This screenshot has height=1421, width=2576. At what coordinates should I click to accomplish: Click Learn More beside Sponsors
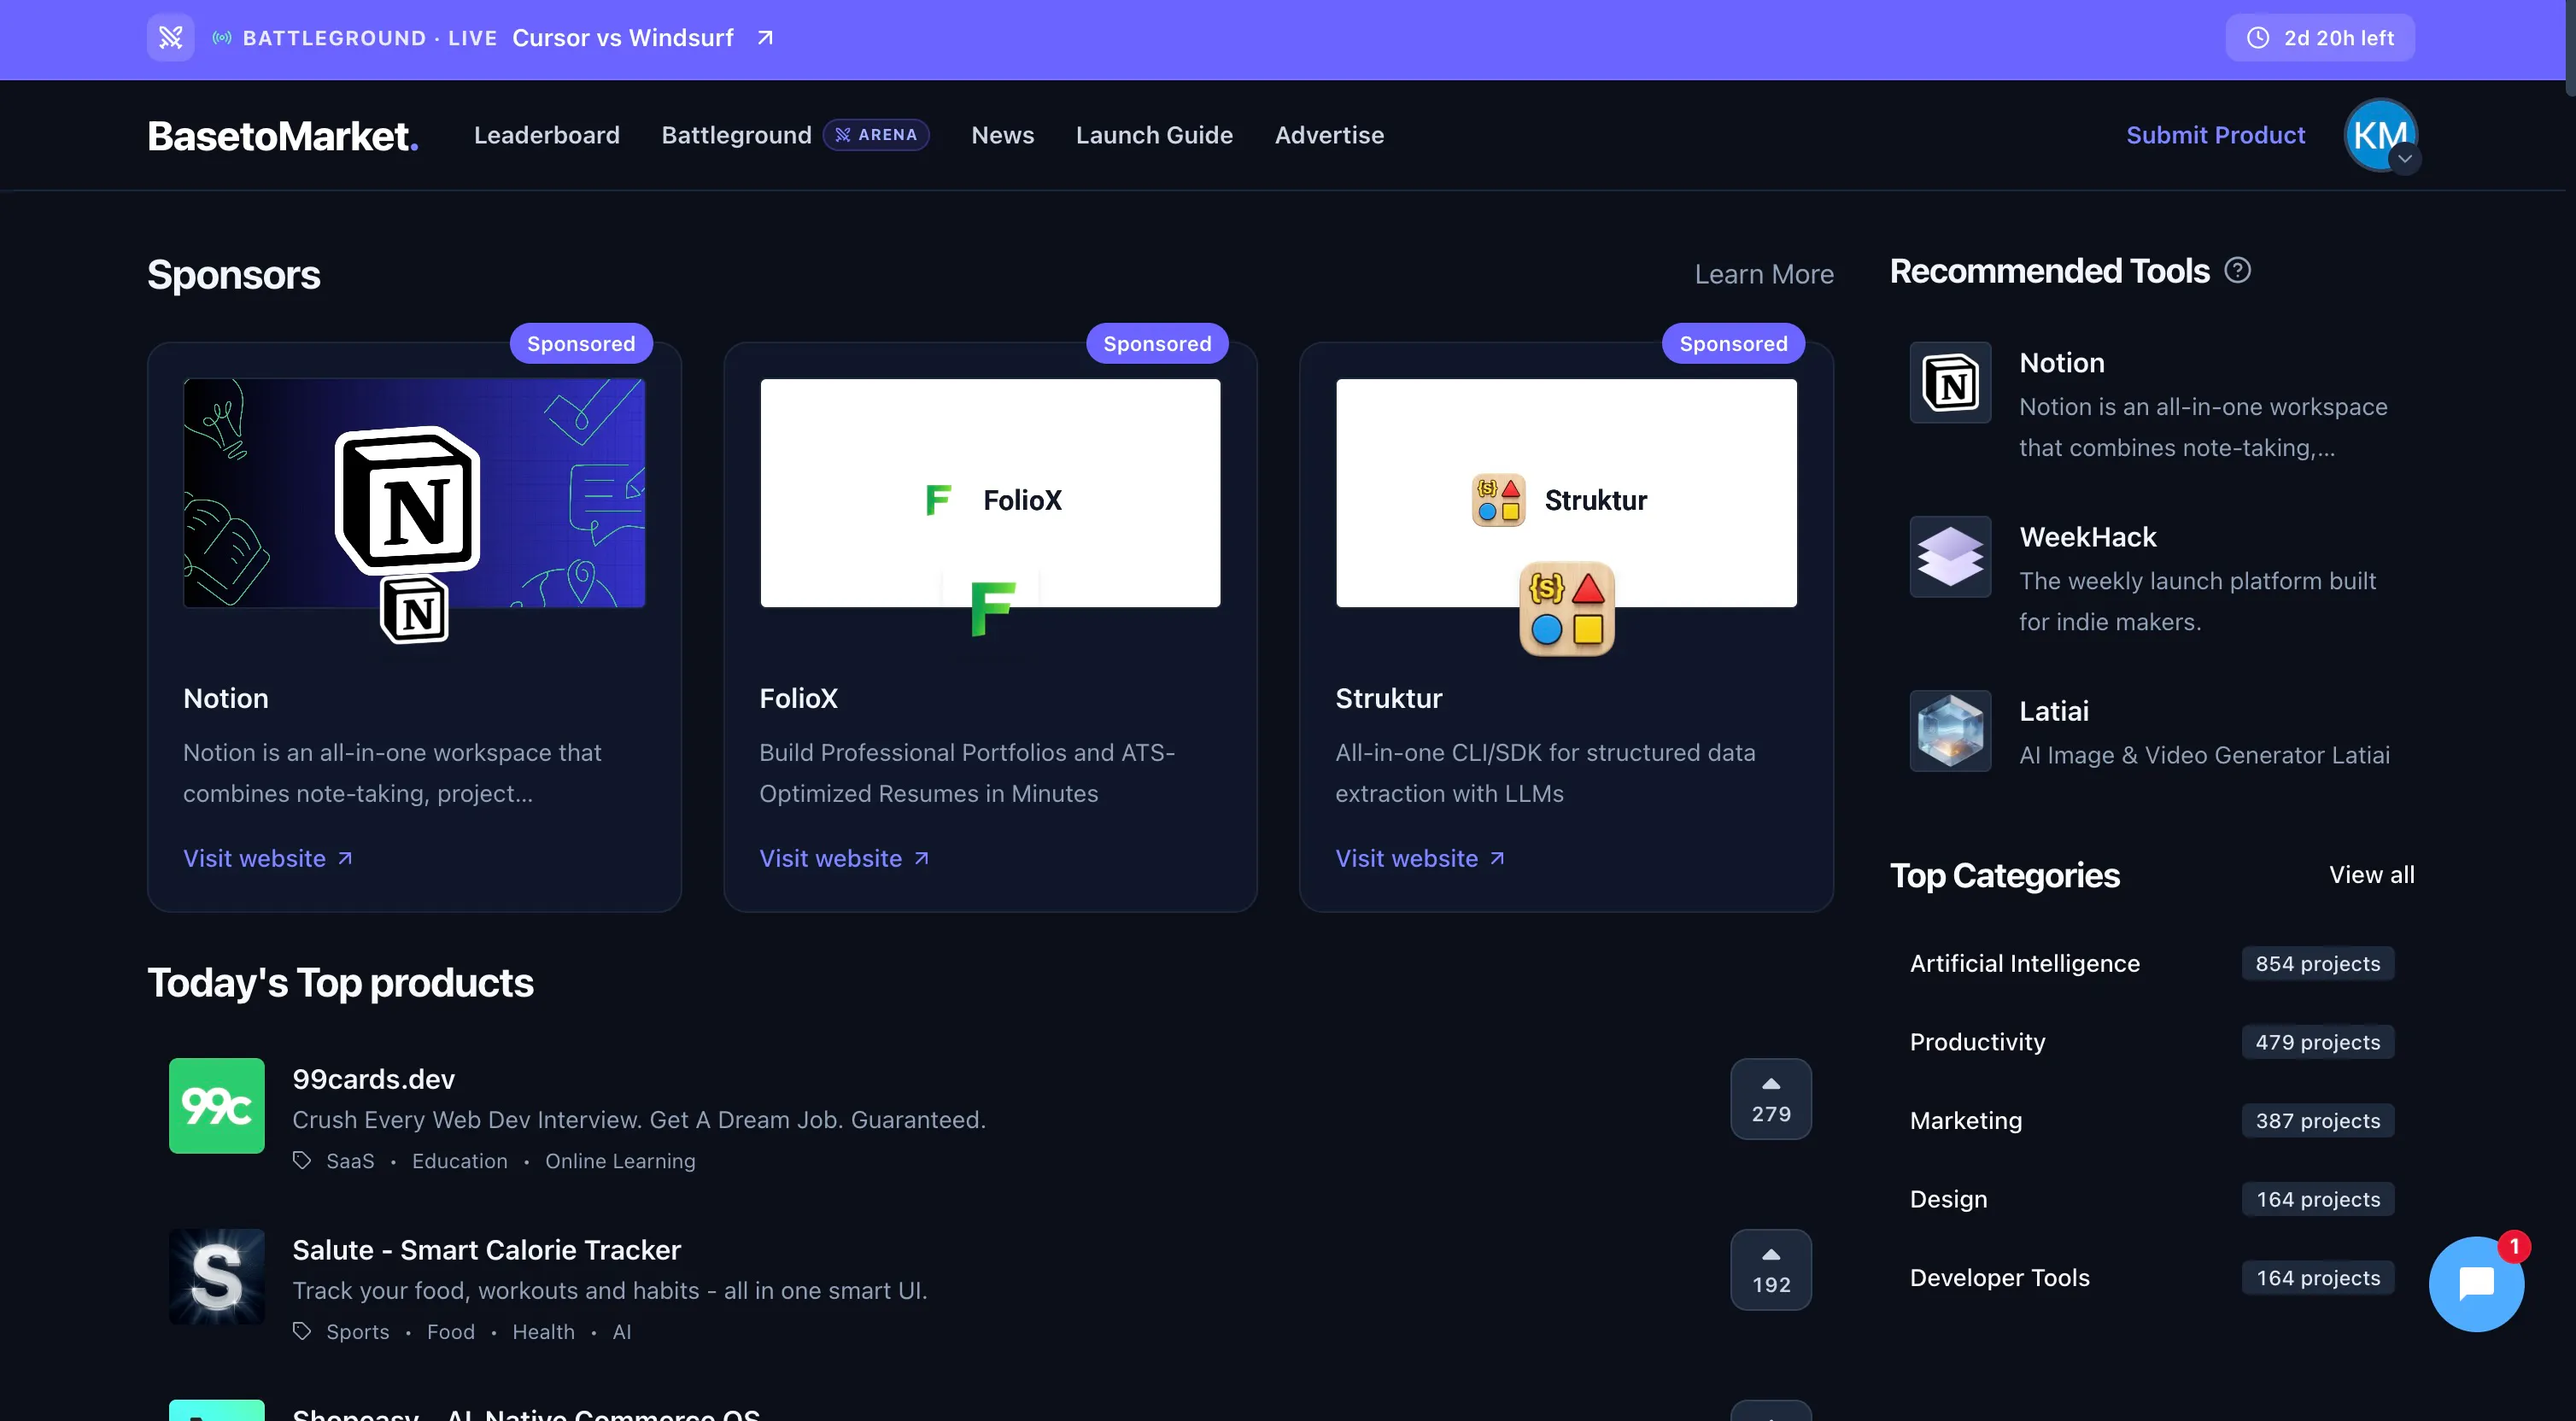point(1764,274)
